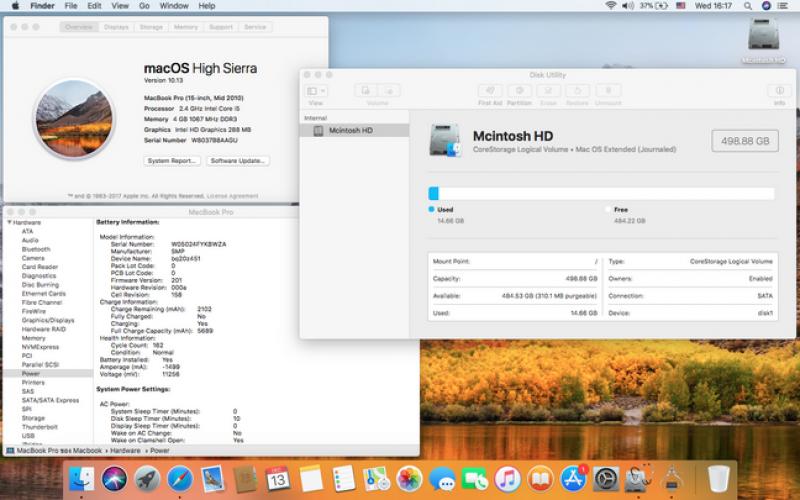Open Maps from the Dock
This screenshot has height=500, width=800.
[377, 479]
